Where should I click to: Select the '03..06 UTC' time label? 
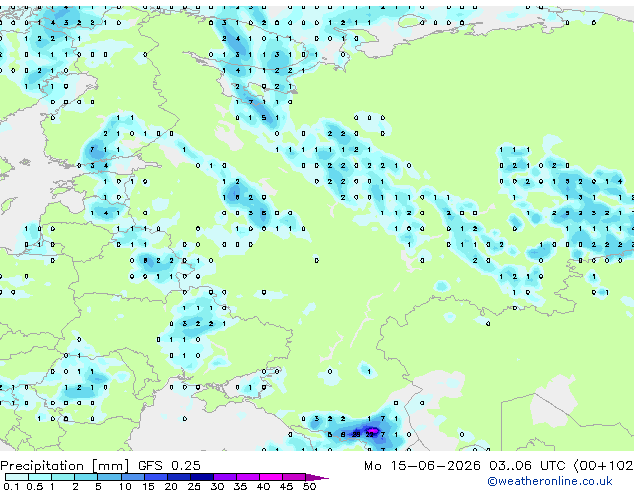coord(527,466)
